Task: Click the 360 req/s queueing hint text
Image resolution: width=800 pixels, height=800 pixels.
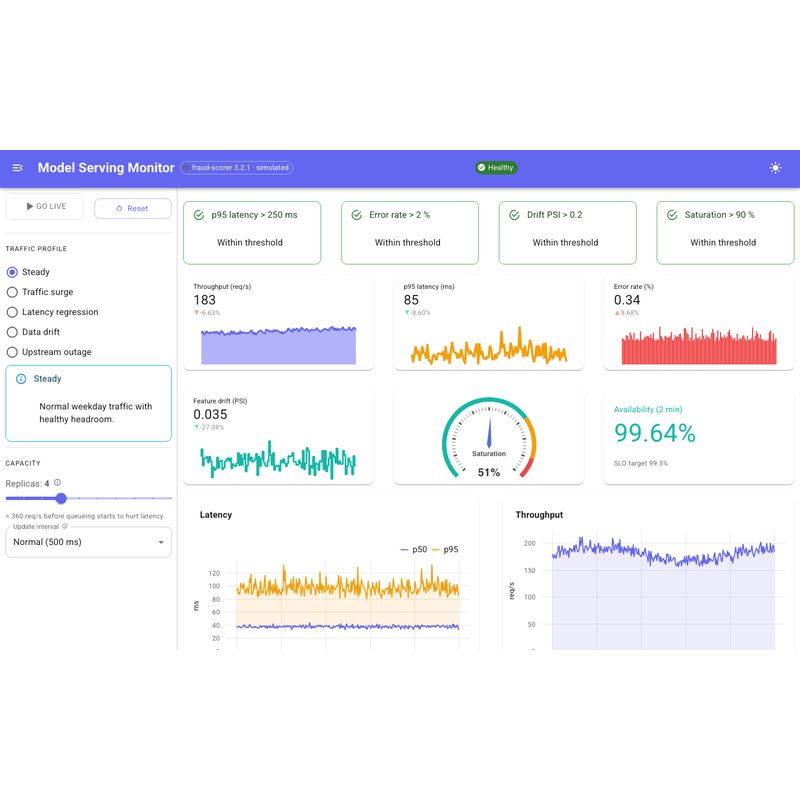Action: tap(85, 516)
